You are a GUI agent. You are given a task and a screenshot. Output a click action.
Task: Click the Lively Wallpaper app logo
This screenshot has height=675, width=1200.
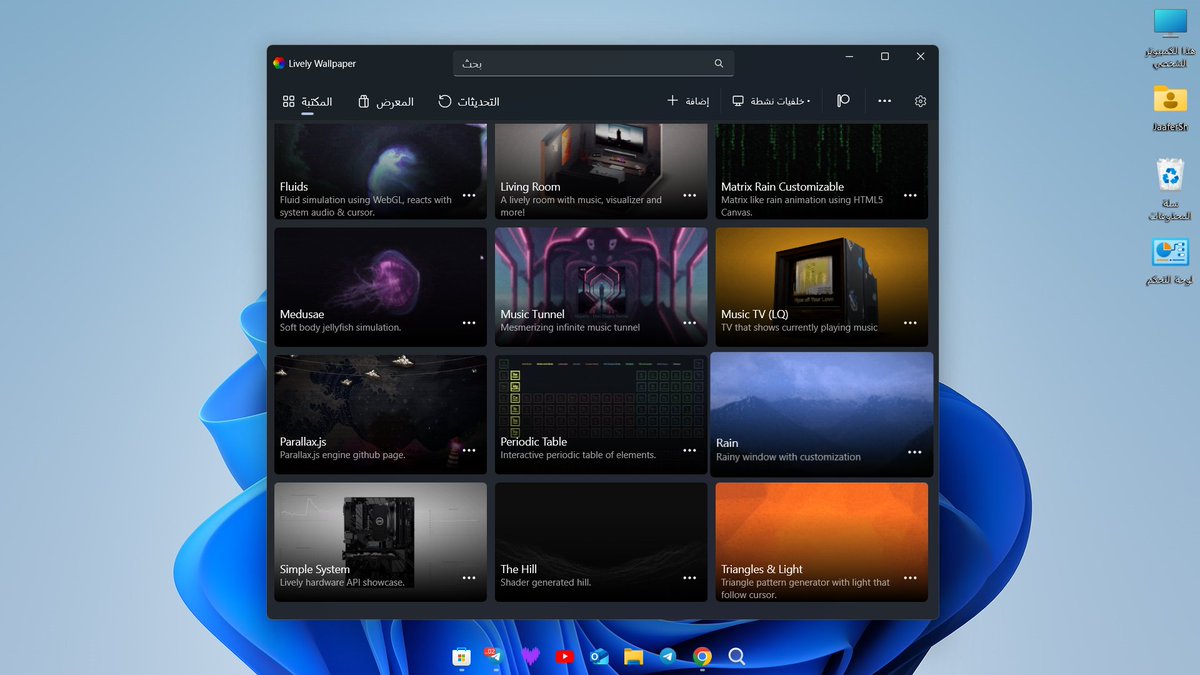tap(279, 63)
